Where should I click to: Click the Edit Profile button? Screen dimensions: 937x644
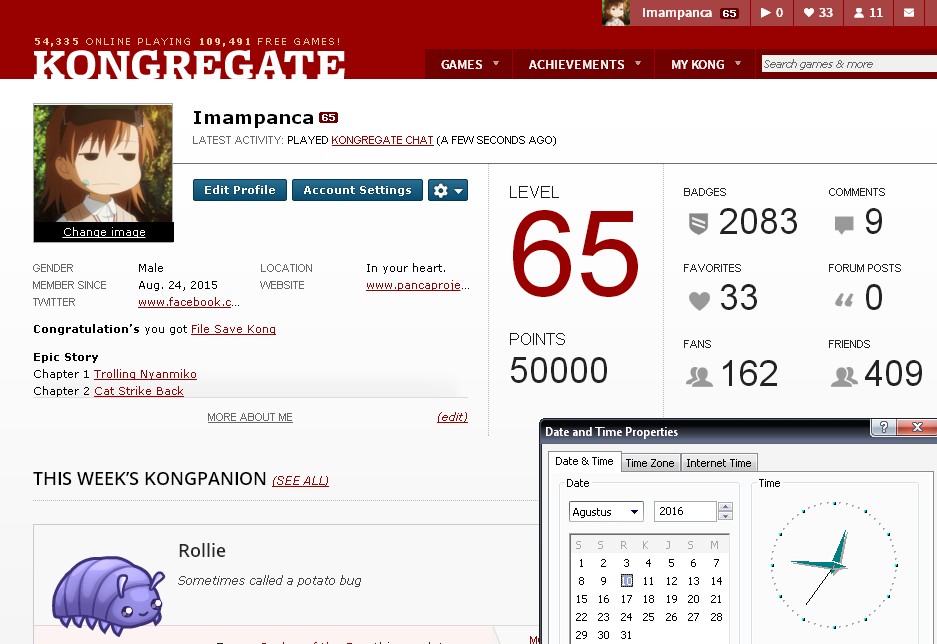click(x=240, y=190)
